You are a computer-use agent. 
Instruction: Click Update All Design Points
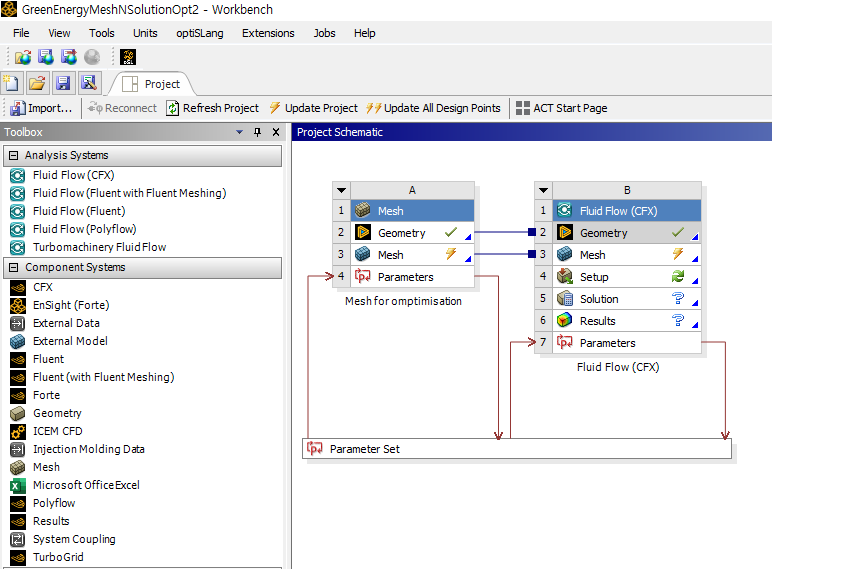click(433, 108)
